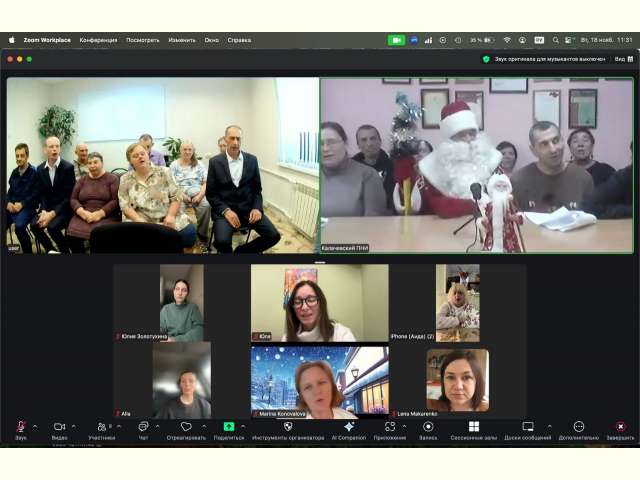The height and width of the screenshot is (480, 640).
Task: Open Инструменты организатора host tools
Action: pyautogui.click(x=288, y=427)
